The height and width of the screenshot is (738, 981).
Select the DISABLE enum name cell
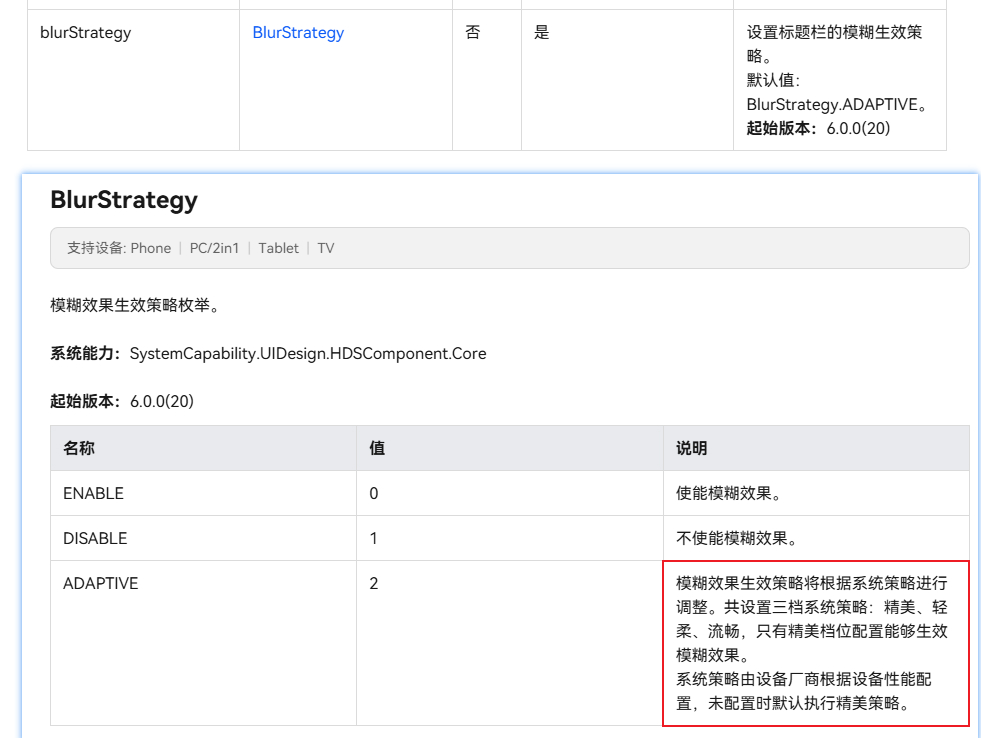tap(95, 538)
